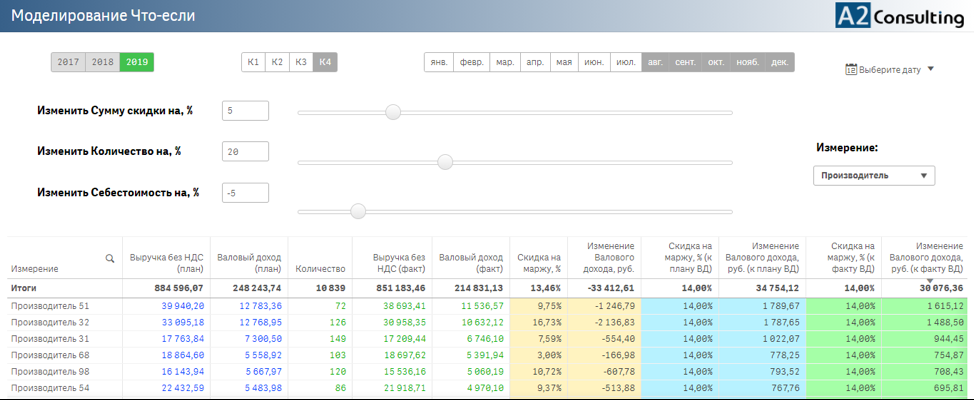The width and height of the screenshot is (974, 400).
Task: Click the Количество percent input field
Action: 246,152
